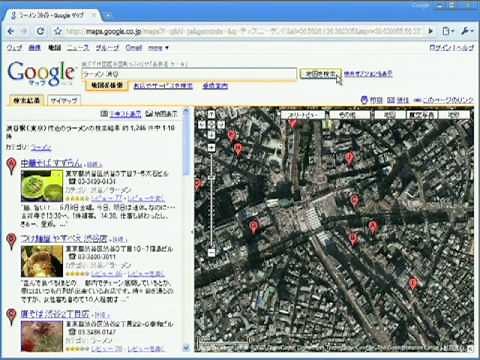Go back with the browser back arrow
This screenshot has height=360, width=480.
point(11,31)
